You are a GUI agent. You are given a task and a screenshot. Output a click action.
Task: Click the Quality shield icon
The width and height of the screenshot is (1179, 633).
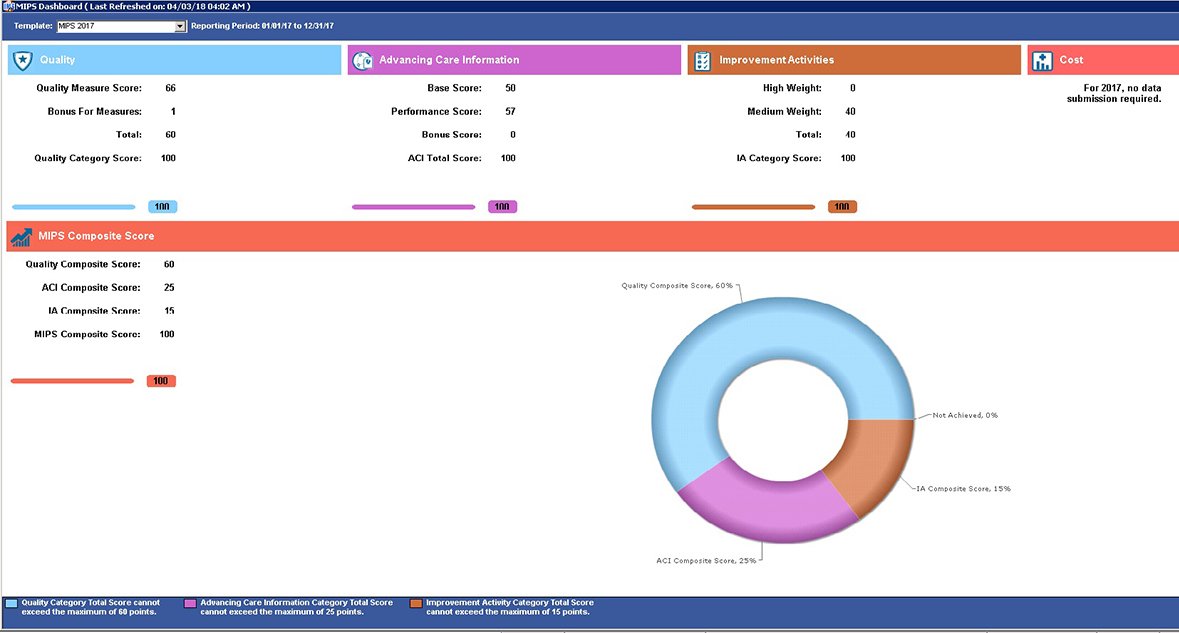(22, 59)
